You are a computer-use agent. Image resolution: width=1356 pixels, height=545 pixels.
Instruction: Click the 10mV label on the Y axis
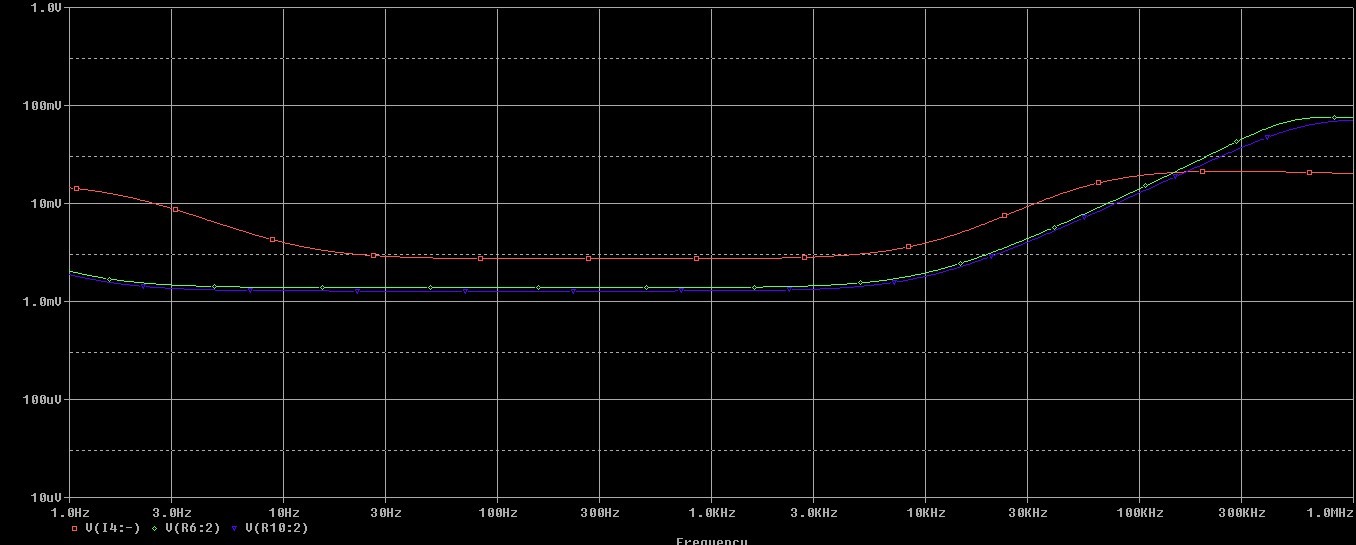click(47, 203)
